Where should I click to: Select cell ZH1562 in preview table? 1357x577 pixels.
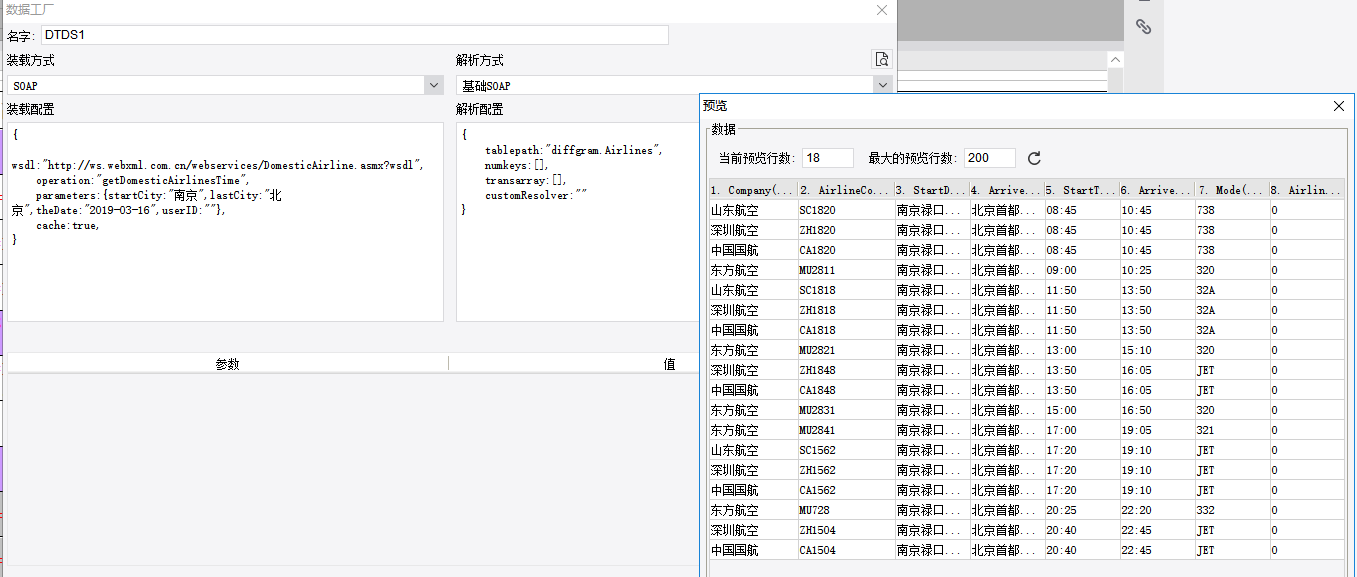[846, 470]
